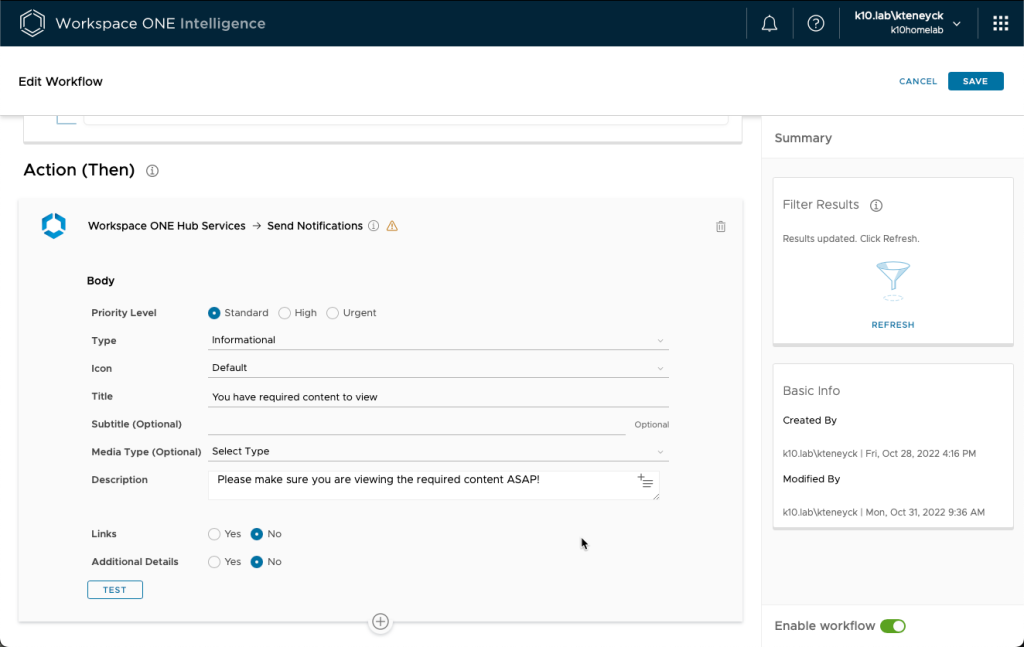Screen dimensions: 1024x647
Task: Open the Media Type Select Type dropdown
Action: (x=438, y=452)
